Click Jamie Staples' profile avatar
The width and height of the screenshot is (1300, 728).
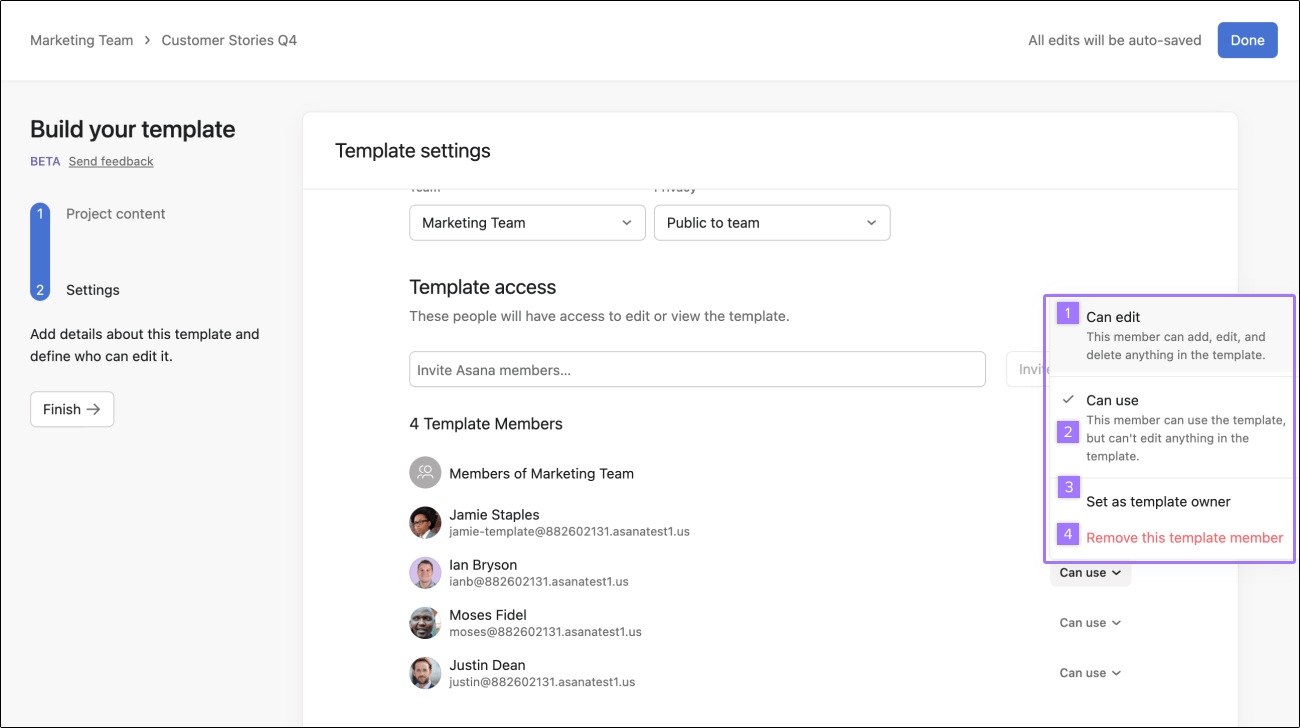tap(425, 523)
